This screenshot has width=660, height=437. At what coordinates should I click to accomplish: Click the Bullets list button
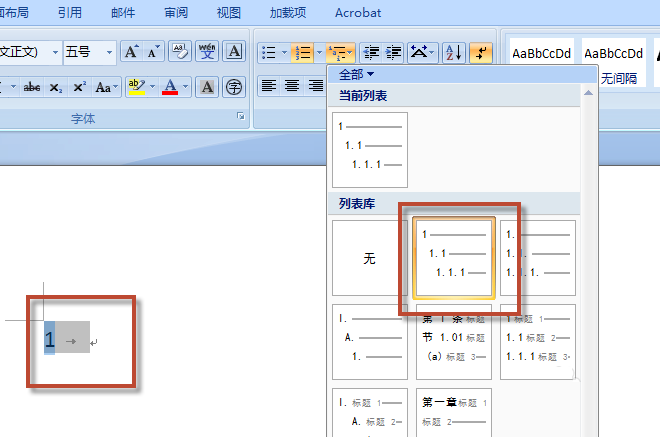click(269, 53)
